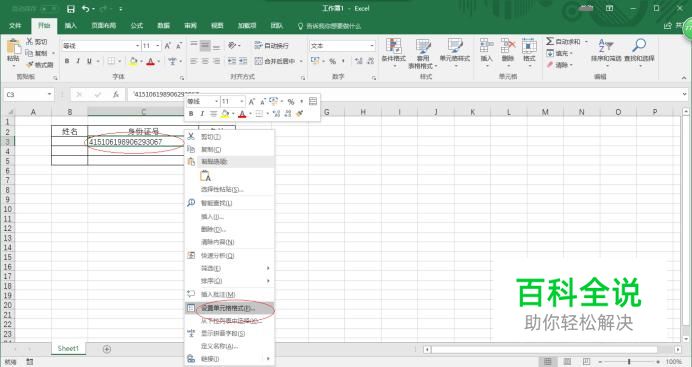Toggle Italic in the ribbon font group
This screenshot has width=692, height=367.
[x=78, y=61]
